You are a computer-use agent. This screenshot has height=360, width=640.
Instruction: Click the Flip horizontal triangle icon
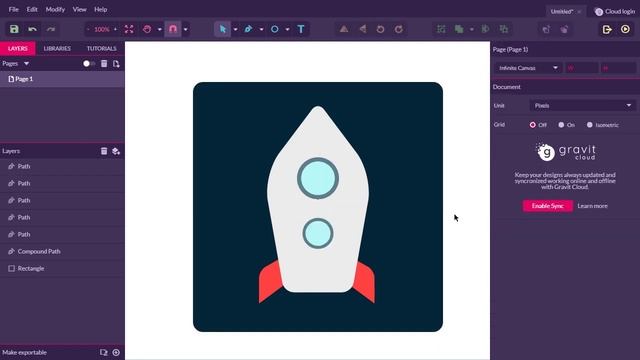pos(362,29)
